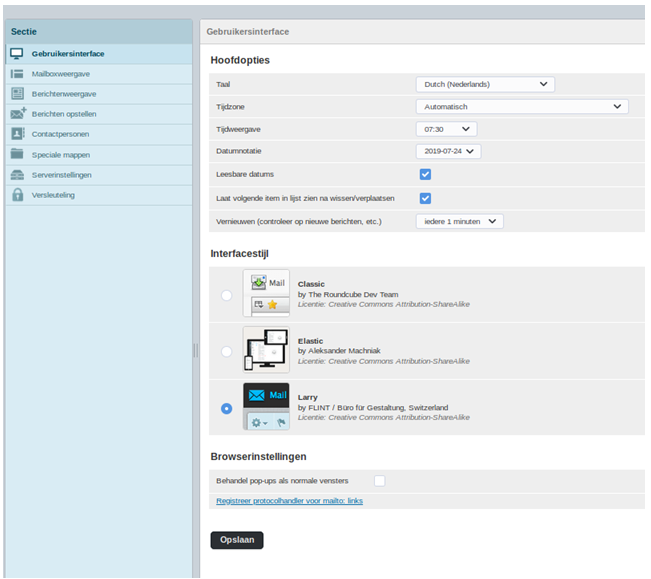Select the Classic interface style radio button
The image size is (651, 579).
226,295
